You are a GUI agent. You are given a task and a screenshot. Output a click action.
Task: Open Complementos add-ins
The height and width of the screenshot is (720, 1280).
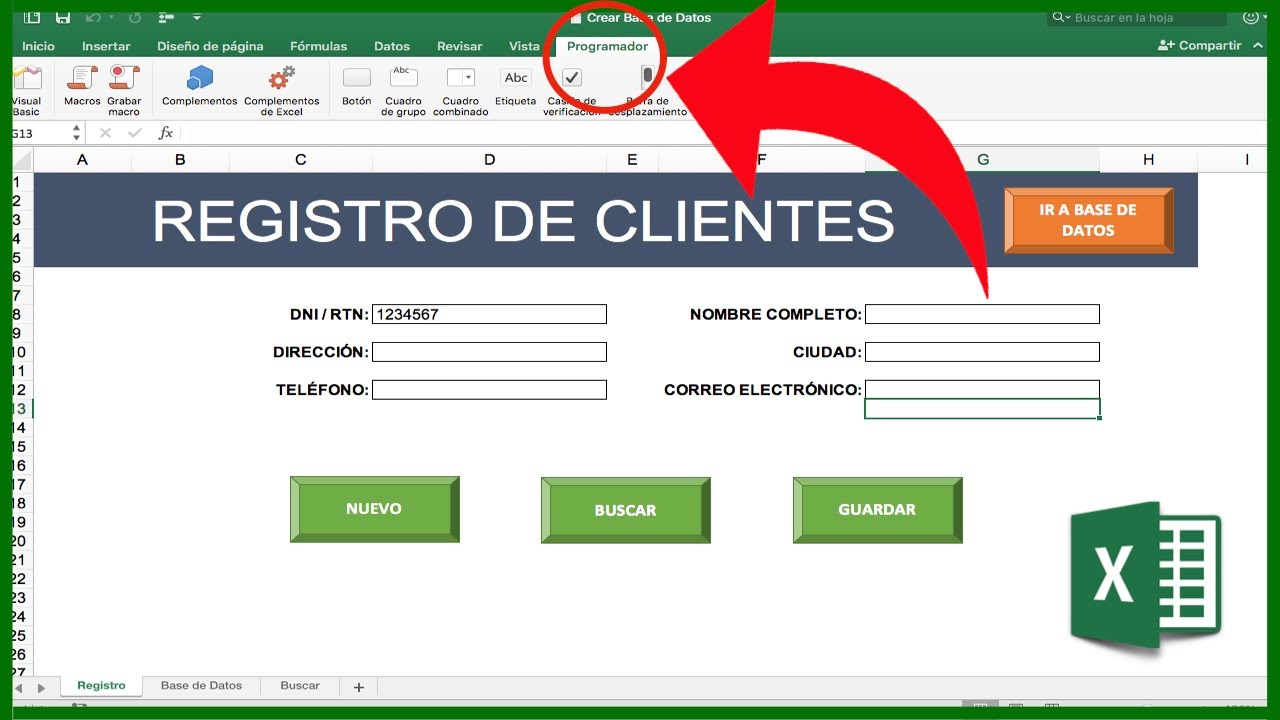tap(200, 86)
